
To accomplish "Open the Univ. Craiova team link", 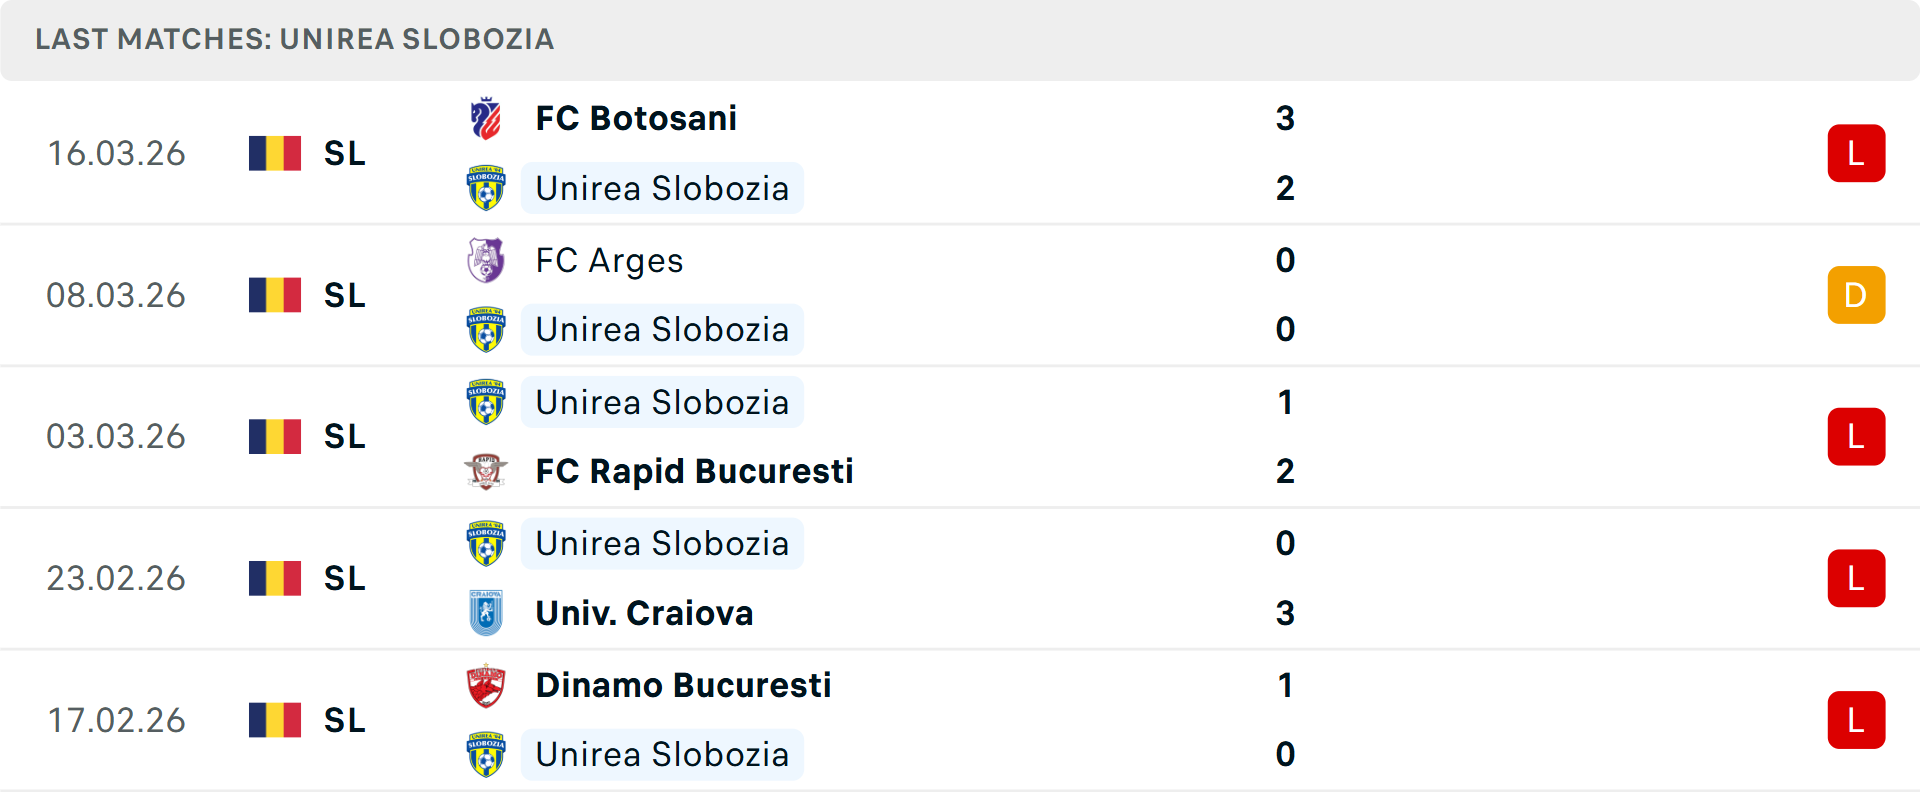I will pyautogui.click(x=644, y=613).
